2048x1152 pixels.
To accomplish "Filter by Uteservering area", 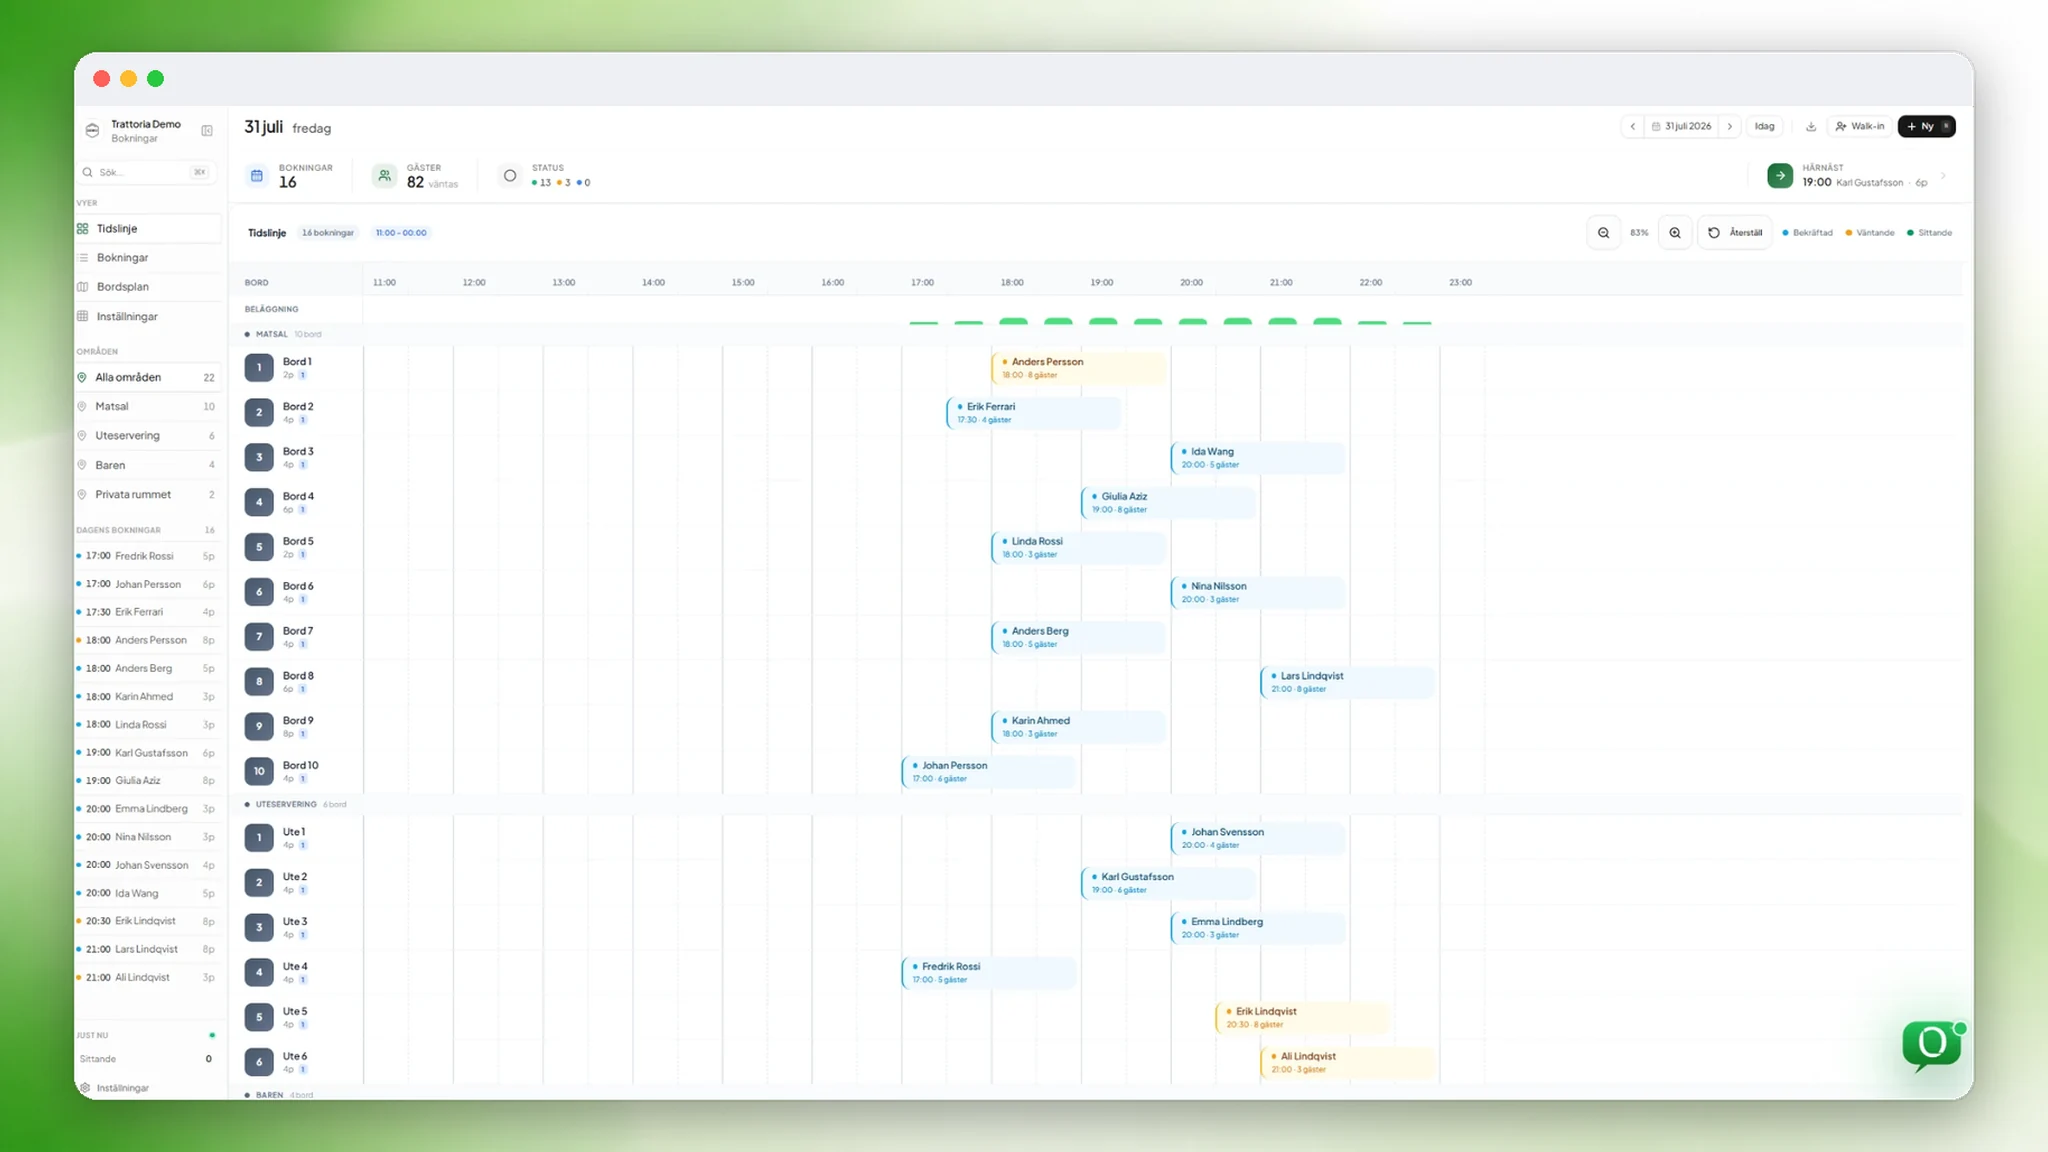I will (148, 436).
